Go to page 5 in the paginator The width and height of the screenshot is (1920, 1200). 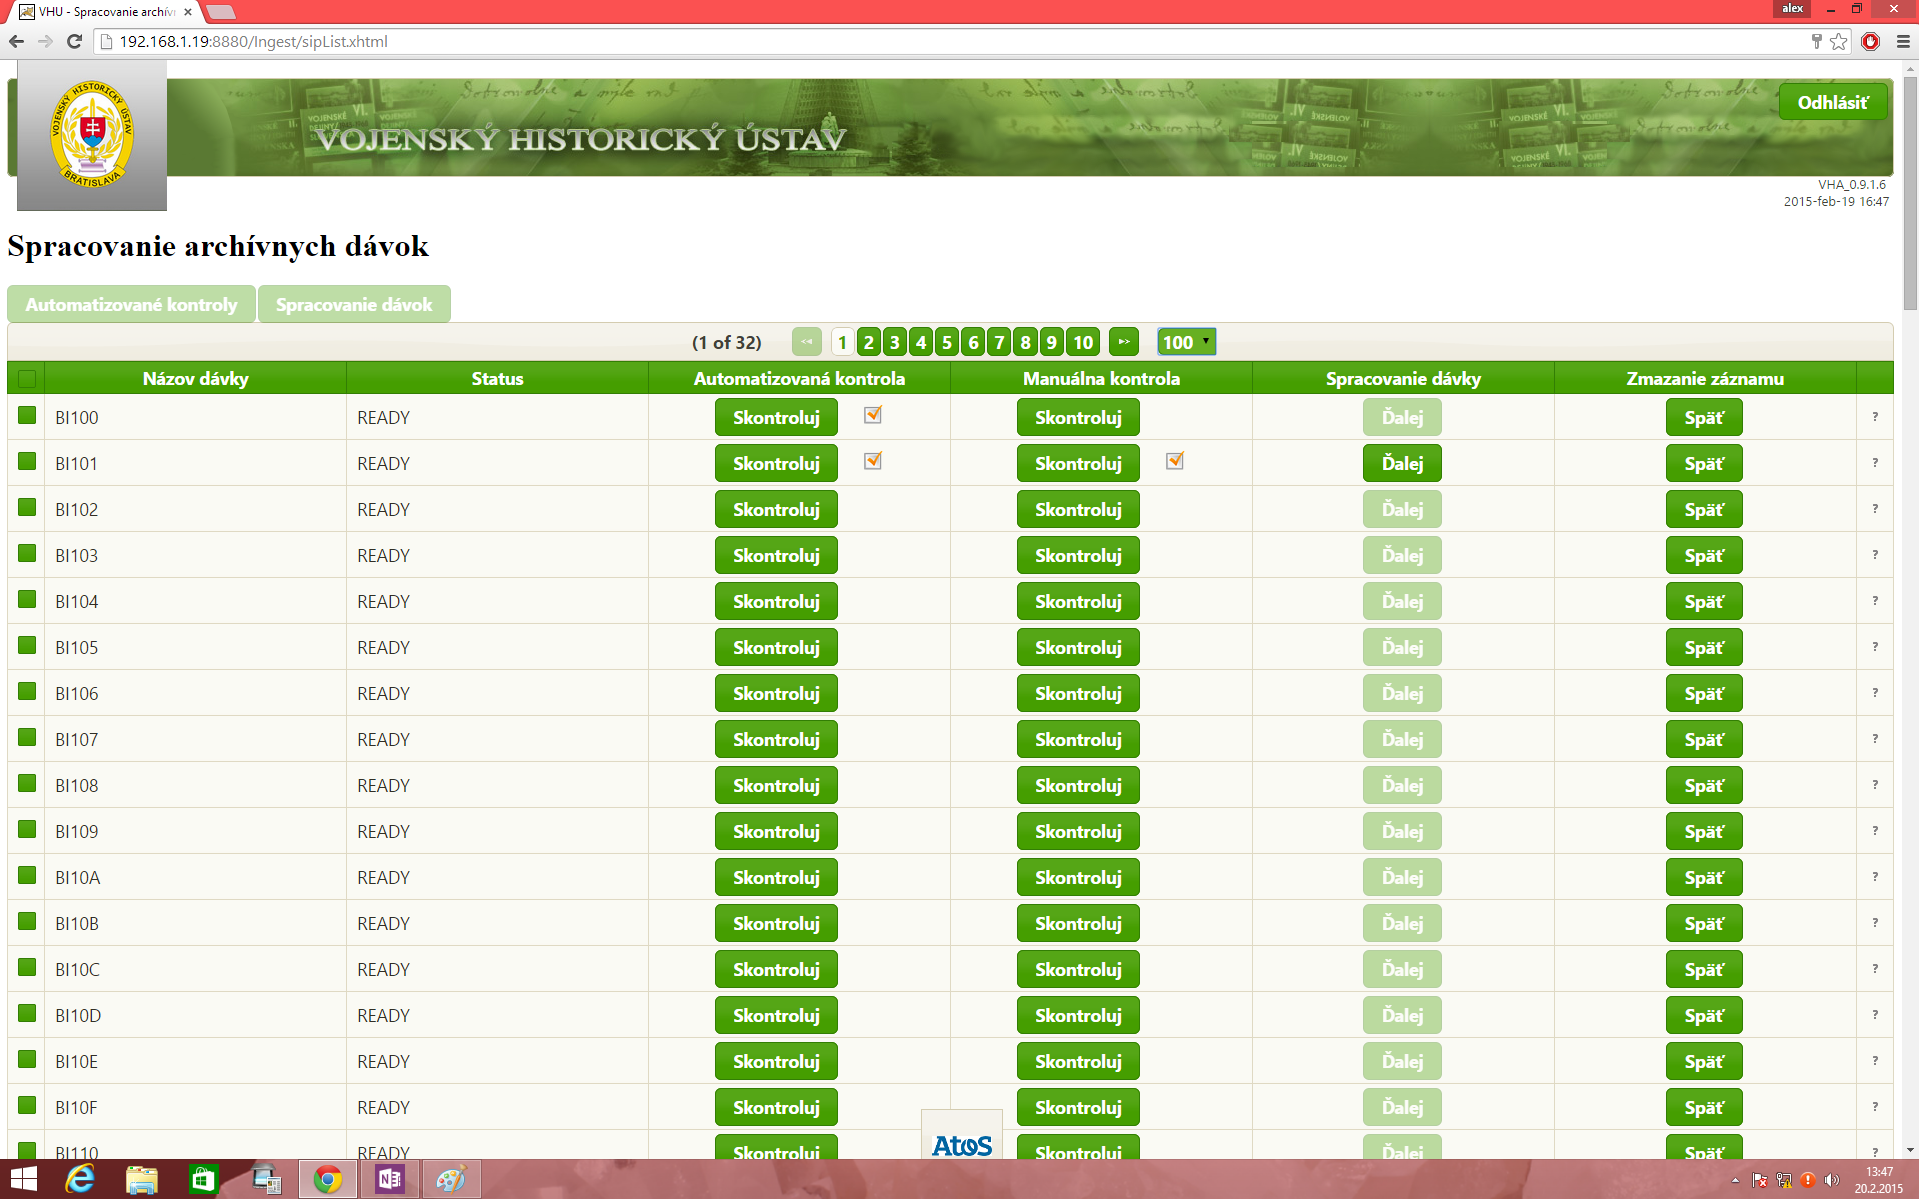[x=947, y=342]
